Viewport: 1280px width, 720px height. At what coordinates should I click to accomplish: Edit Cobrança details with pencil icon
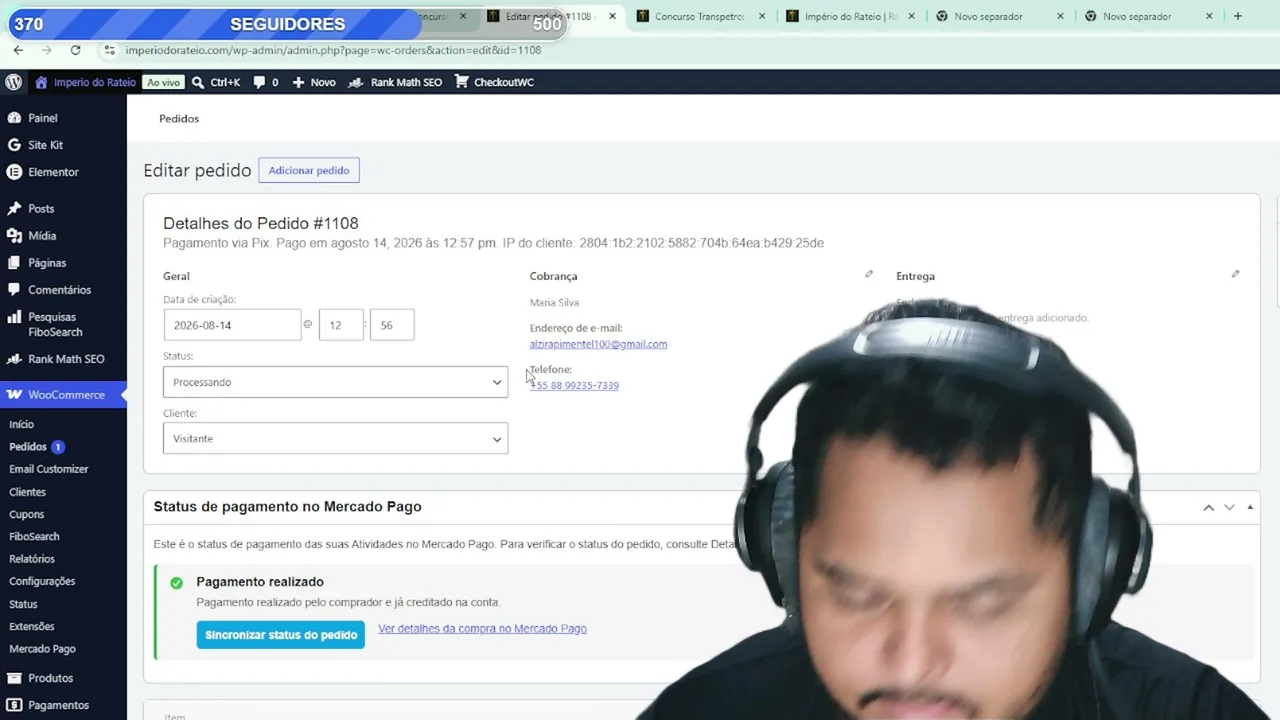tap(869, 274)
